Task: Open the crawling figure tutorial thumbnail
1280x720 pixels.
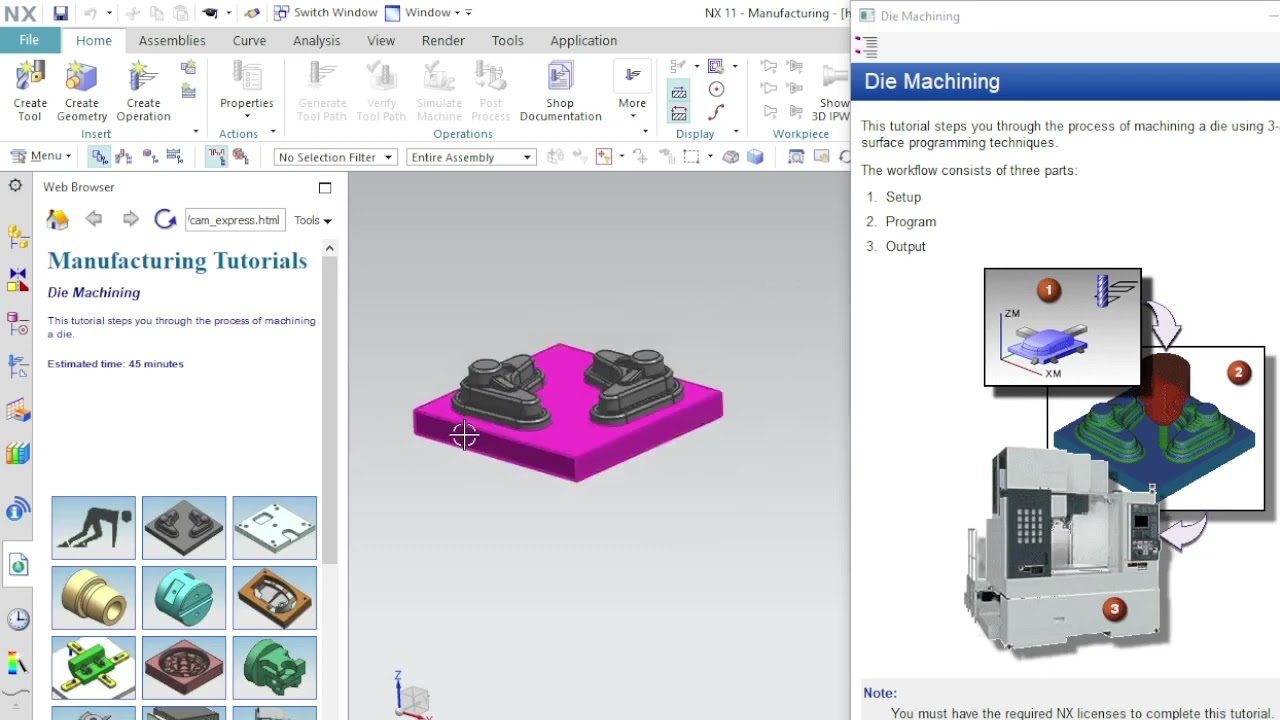Action: pos(93,527)
